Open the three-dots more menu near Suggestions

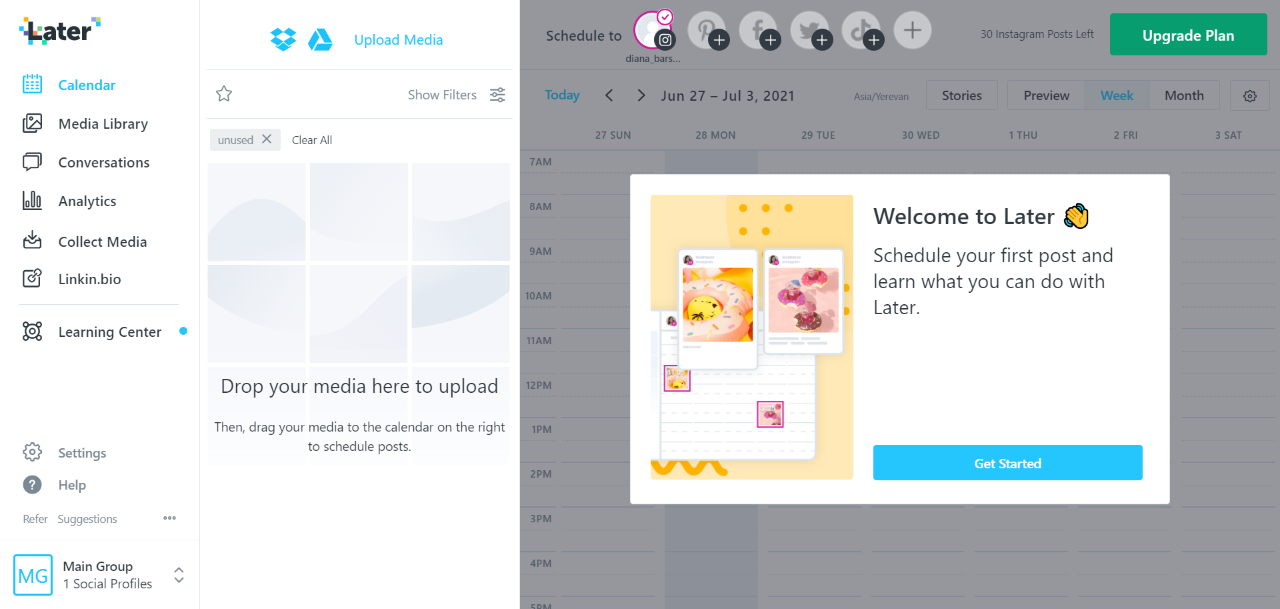[170, 518]
